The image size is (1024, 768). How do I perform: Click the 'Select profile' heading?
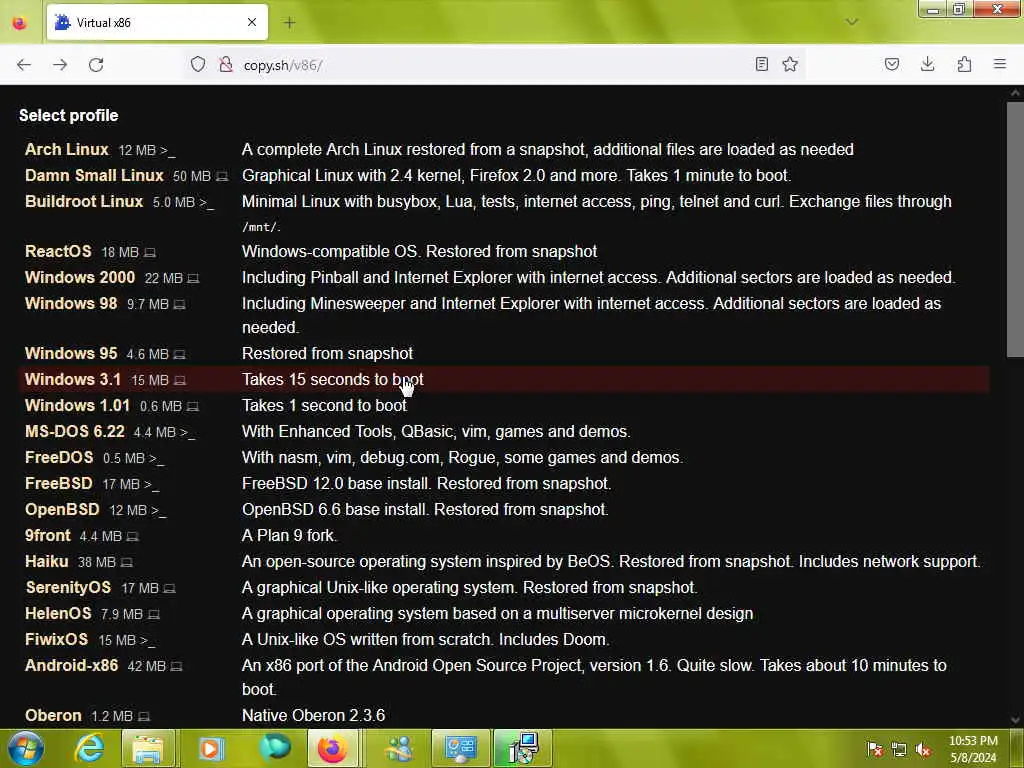point(69,116)
